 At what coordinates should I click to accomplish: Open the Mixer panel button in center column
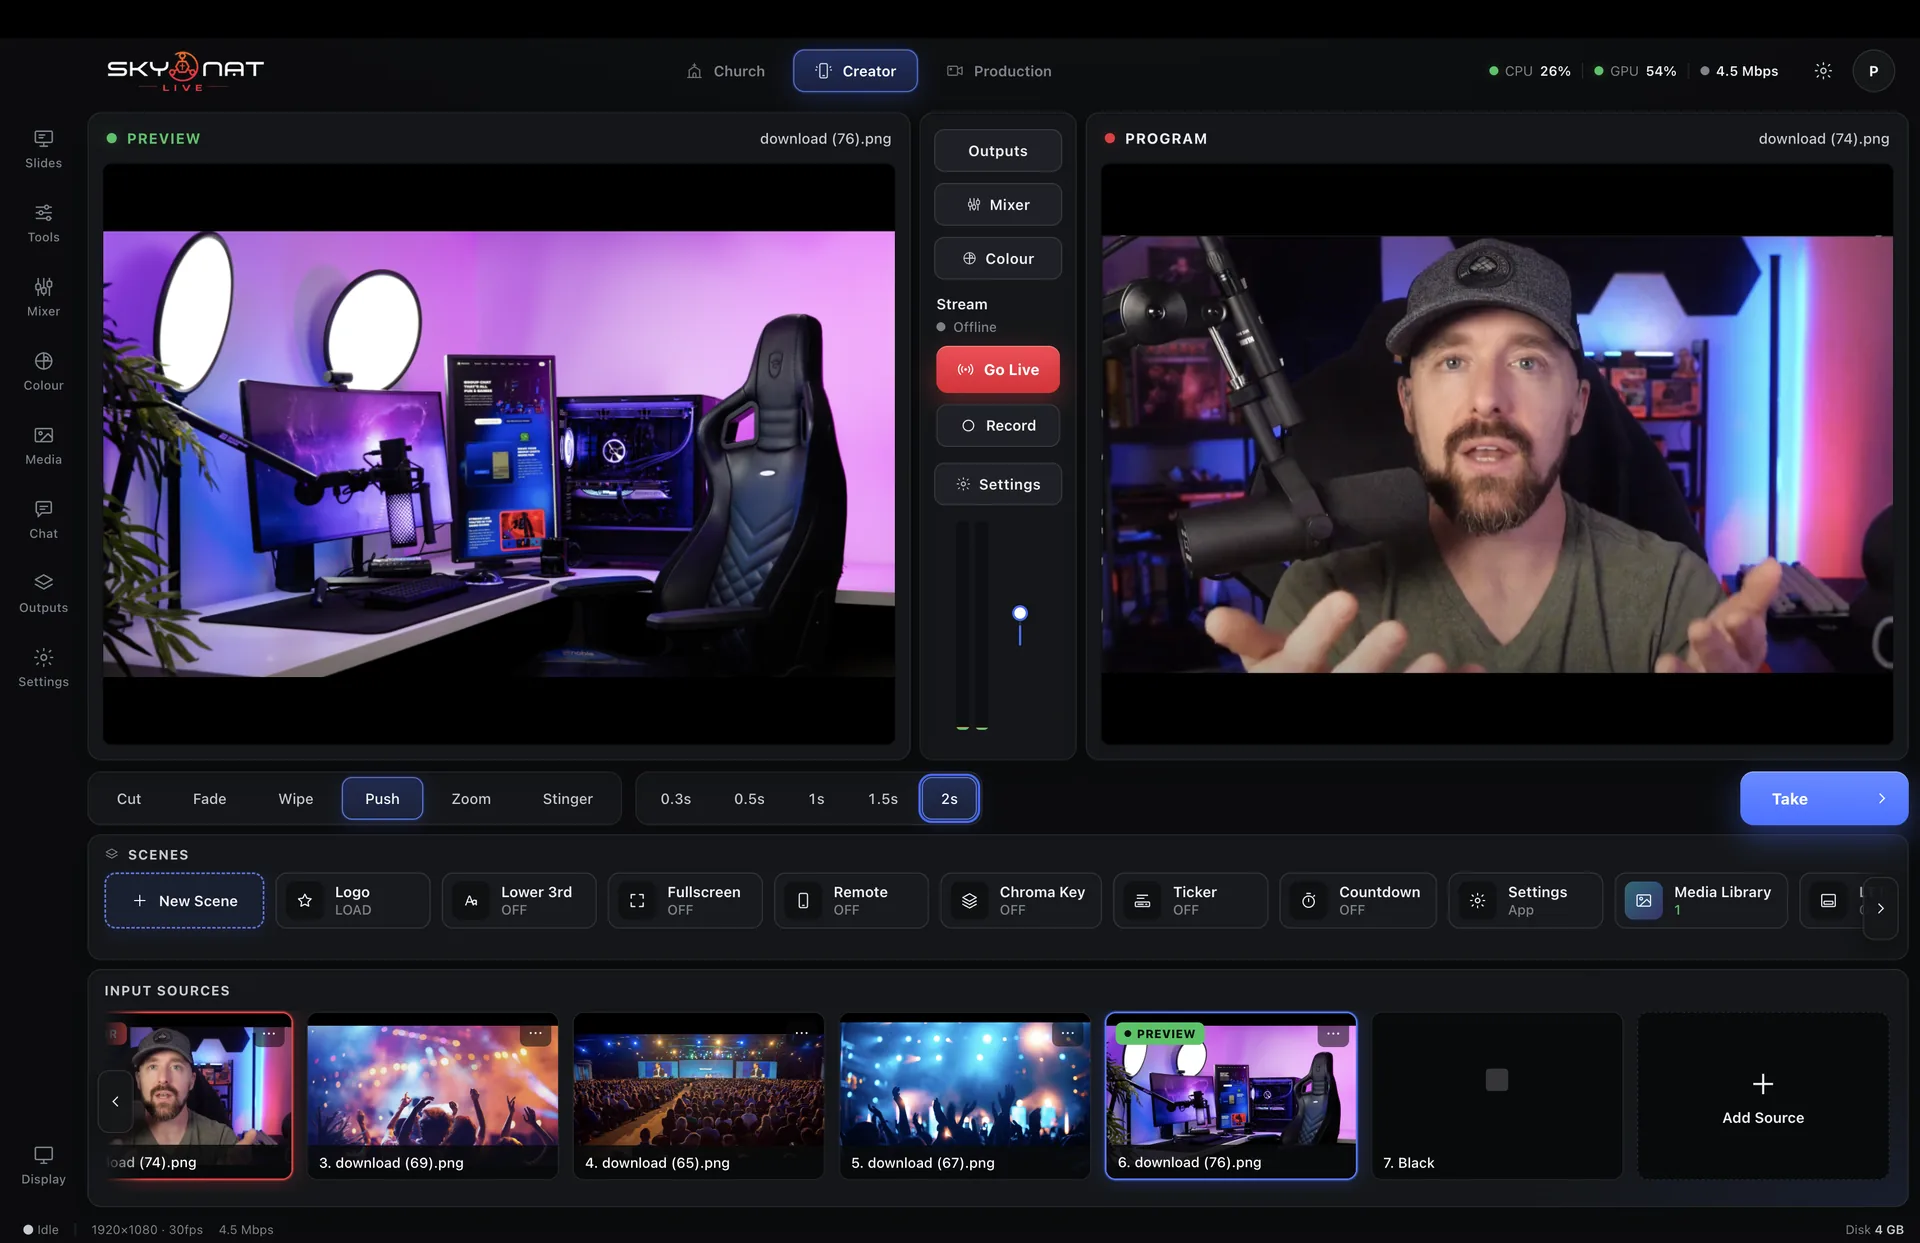tap(998, 205)
